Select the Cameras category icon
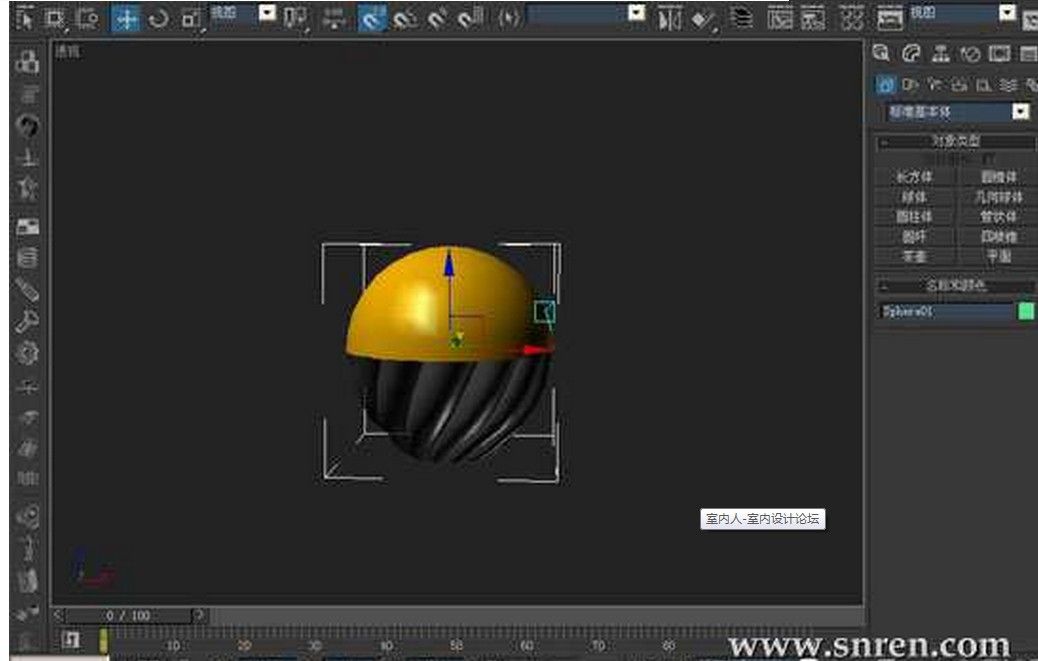1038x661 pixels. [x=959, y=85]
